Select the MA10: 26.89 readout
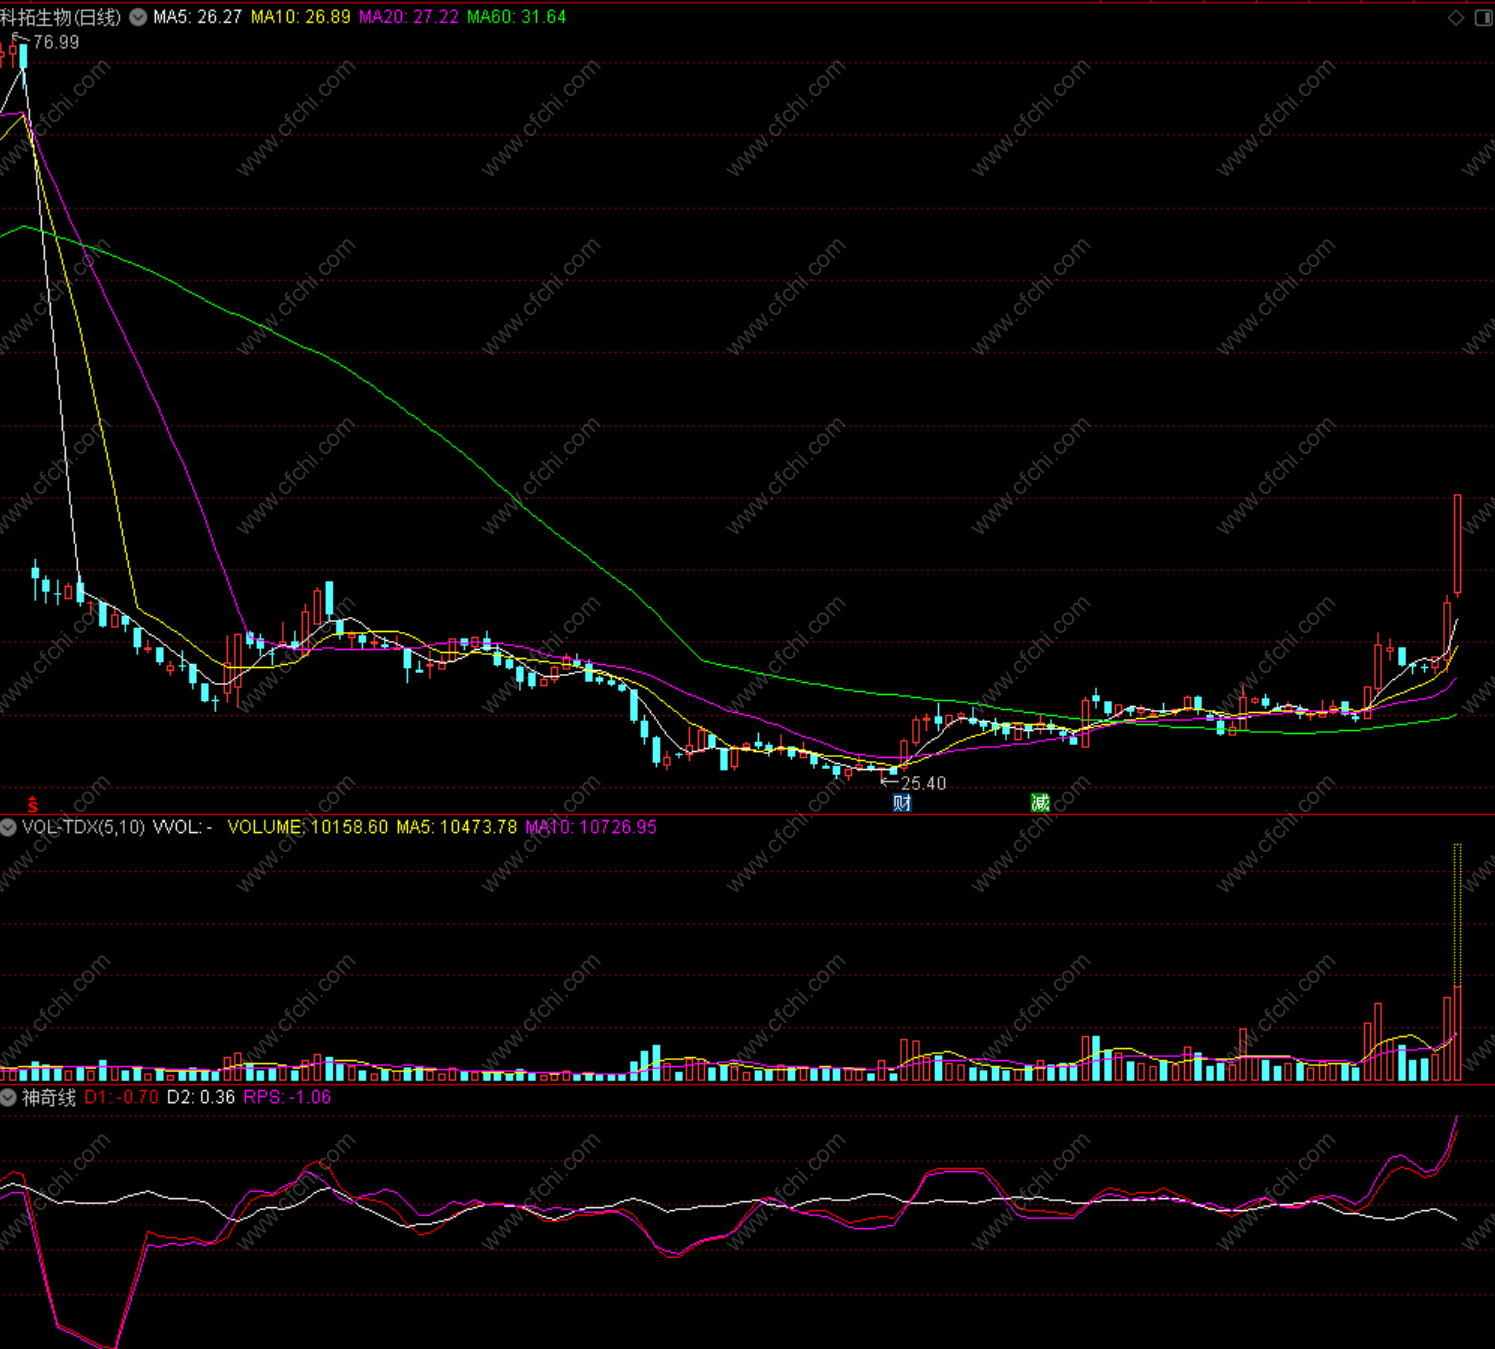Screen dimensions: 1495x1349 click(300, 17)
